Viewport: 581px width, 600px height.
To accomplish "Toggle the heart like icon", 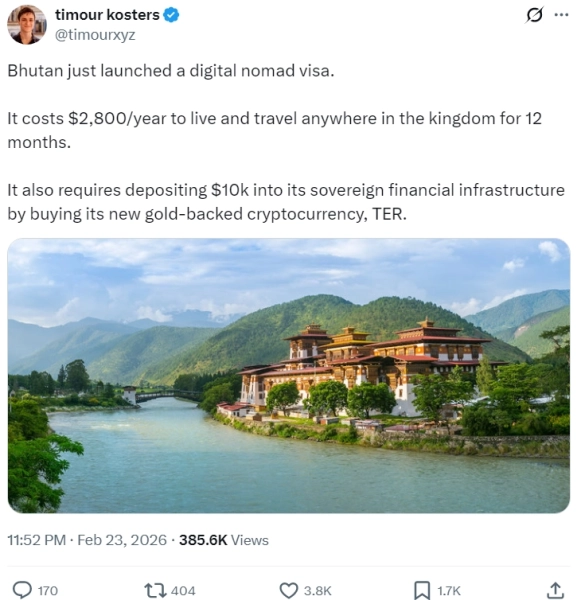I will [x=289, y=590].
